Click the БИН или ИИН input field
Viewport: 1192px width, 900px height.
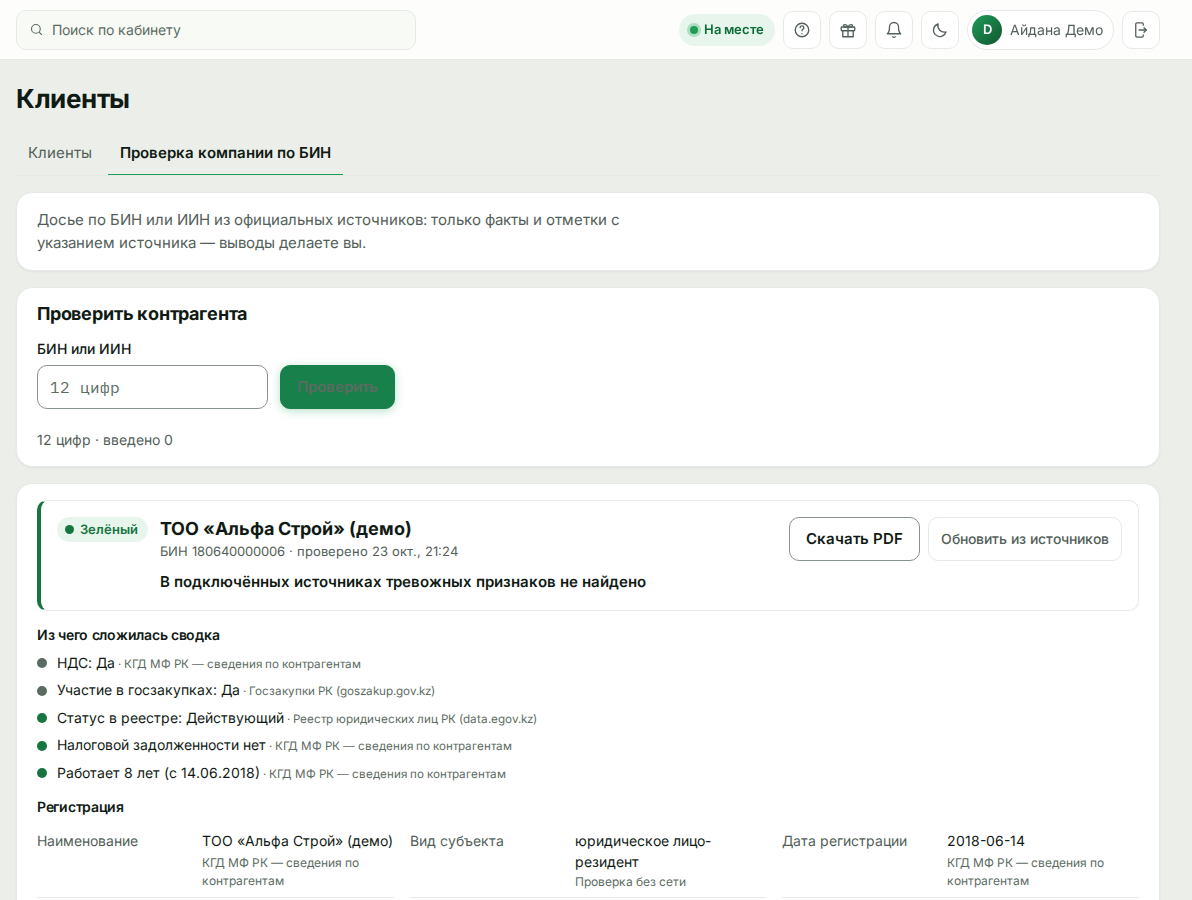152,387
